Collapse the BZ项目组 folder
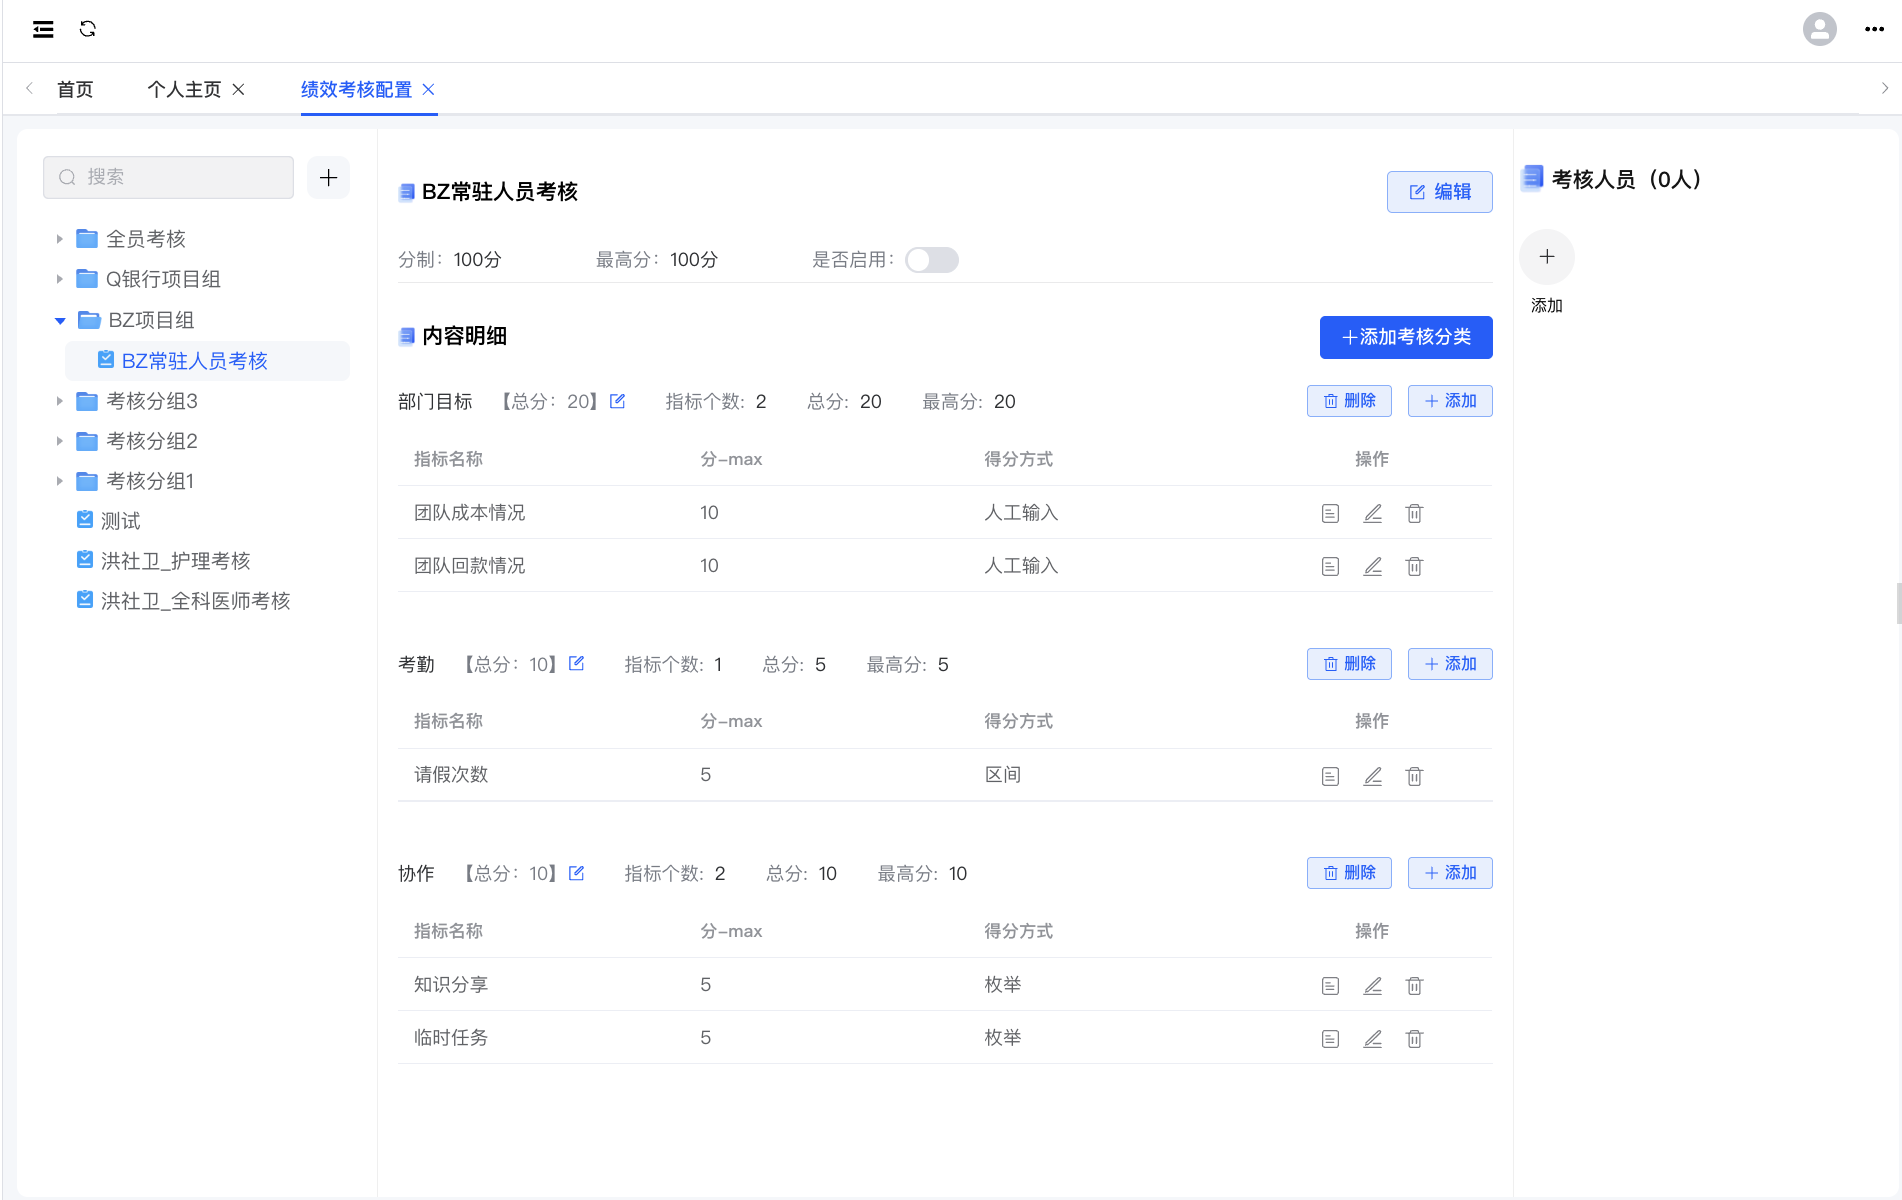This screenshot has height=1200, width=1902. pos(60,320)
